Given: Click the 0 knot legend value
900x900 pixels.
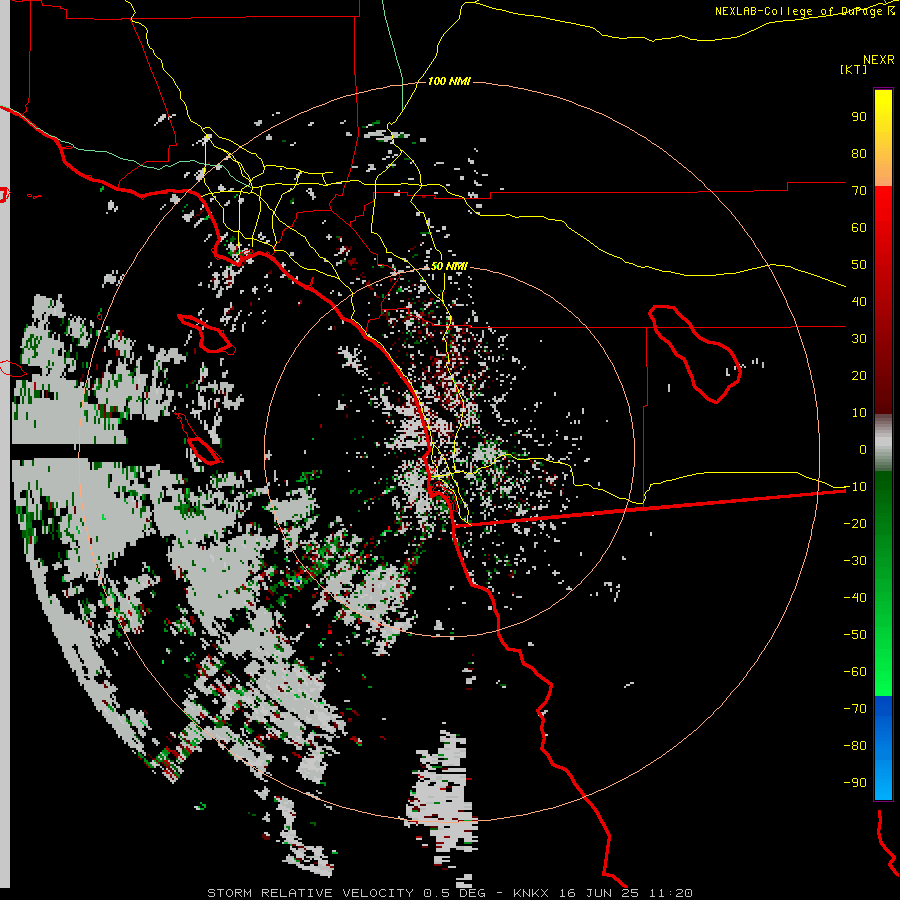Looking at the screenshot, I should coord(863,449).
